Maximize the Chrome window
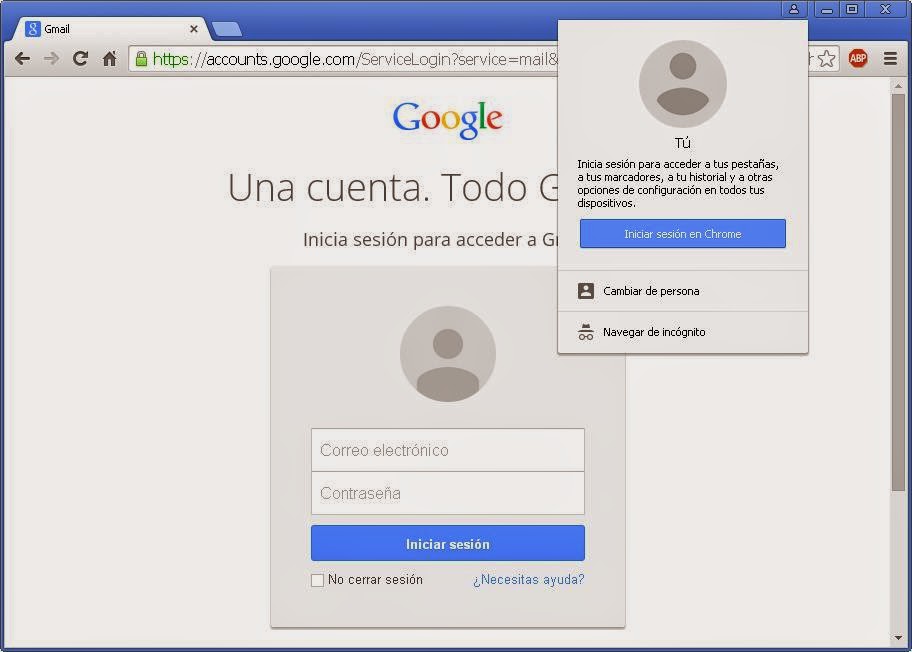This screenshot has width=912, height=652. [x=852, y=9]
